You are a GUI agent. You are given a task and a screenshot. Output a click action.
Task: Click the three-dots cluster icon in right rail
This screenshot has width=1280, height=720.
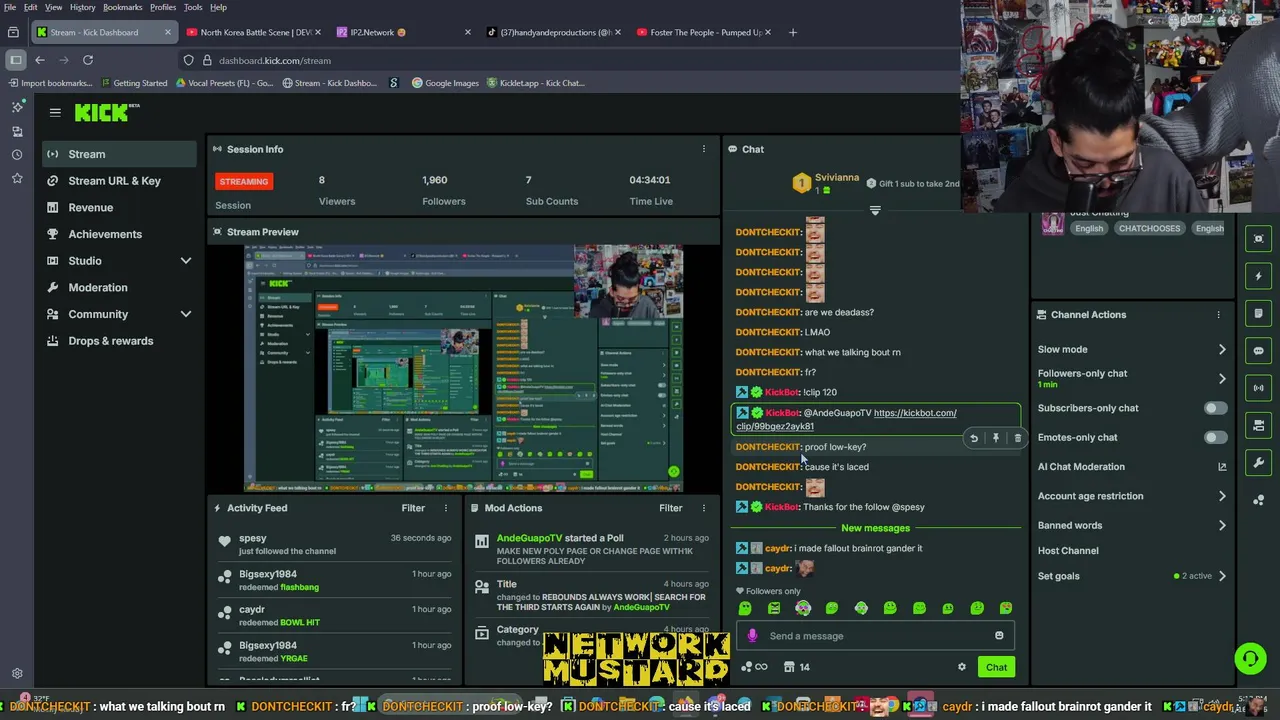coord(1259,500)
